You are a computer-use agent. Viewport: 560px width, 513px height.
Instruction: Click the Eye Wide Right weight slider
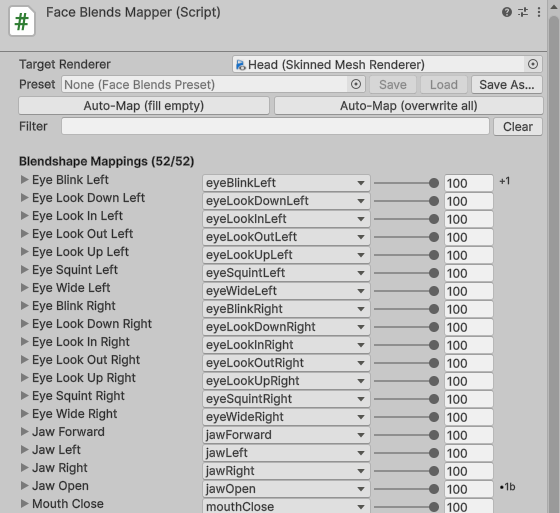[406, 417]
